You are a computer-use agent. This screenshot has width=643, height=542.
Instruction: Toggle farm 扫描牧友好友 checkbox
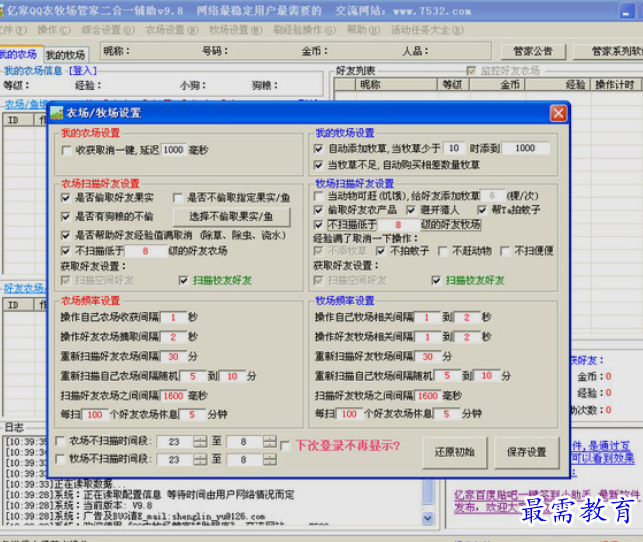tap(183, 280)
